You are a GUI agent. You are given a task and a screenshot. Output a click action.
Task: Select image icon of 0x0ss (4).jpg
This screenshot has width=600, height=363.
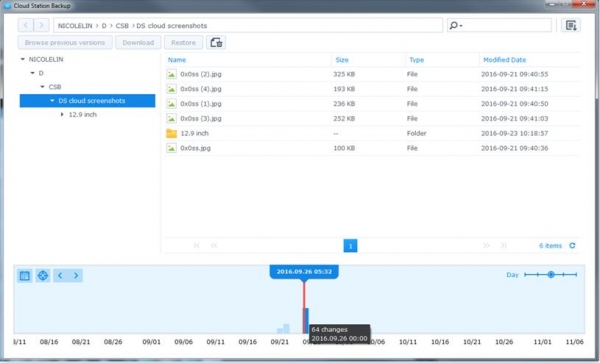pyautogui.click(x=171, y=89)
